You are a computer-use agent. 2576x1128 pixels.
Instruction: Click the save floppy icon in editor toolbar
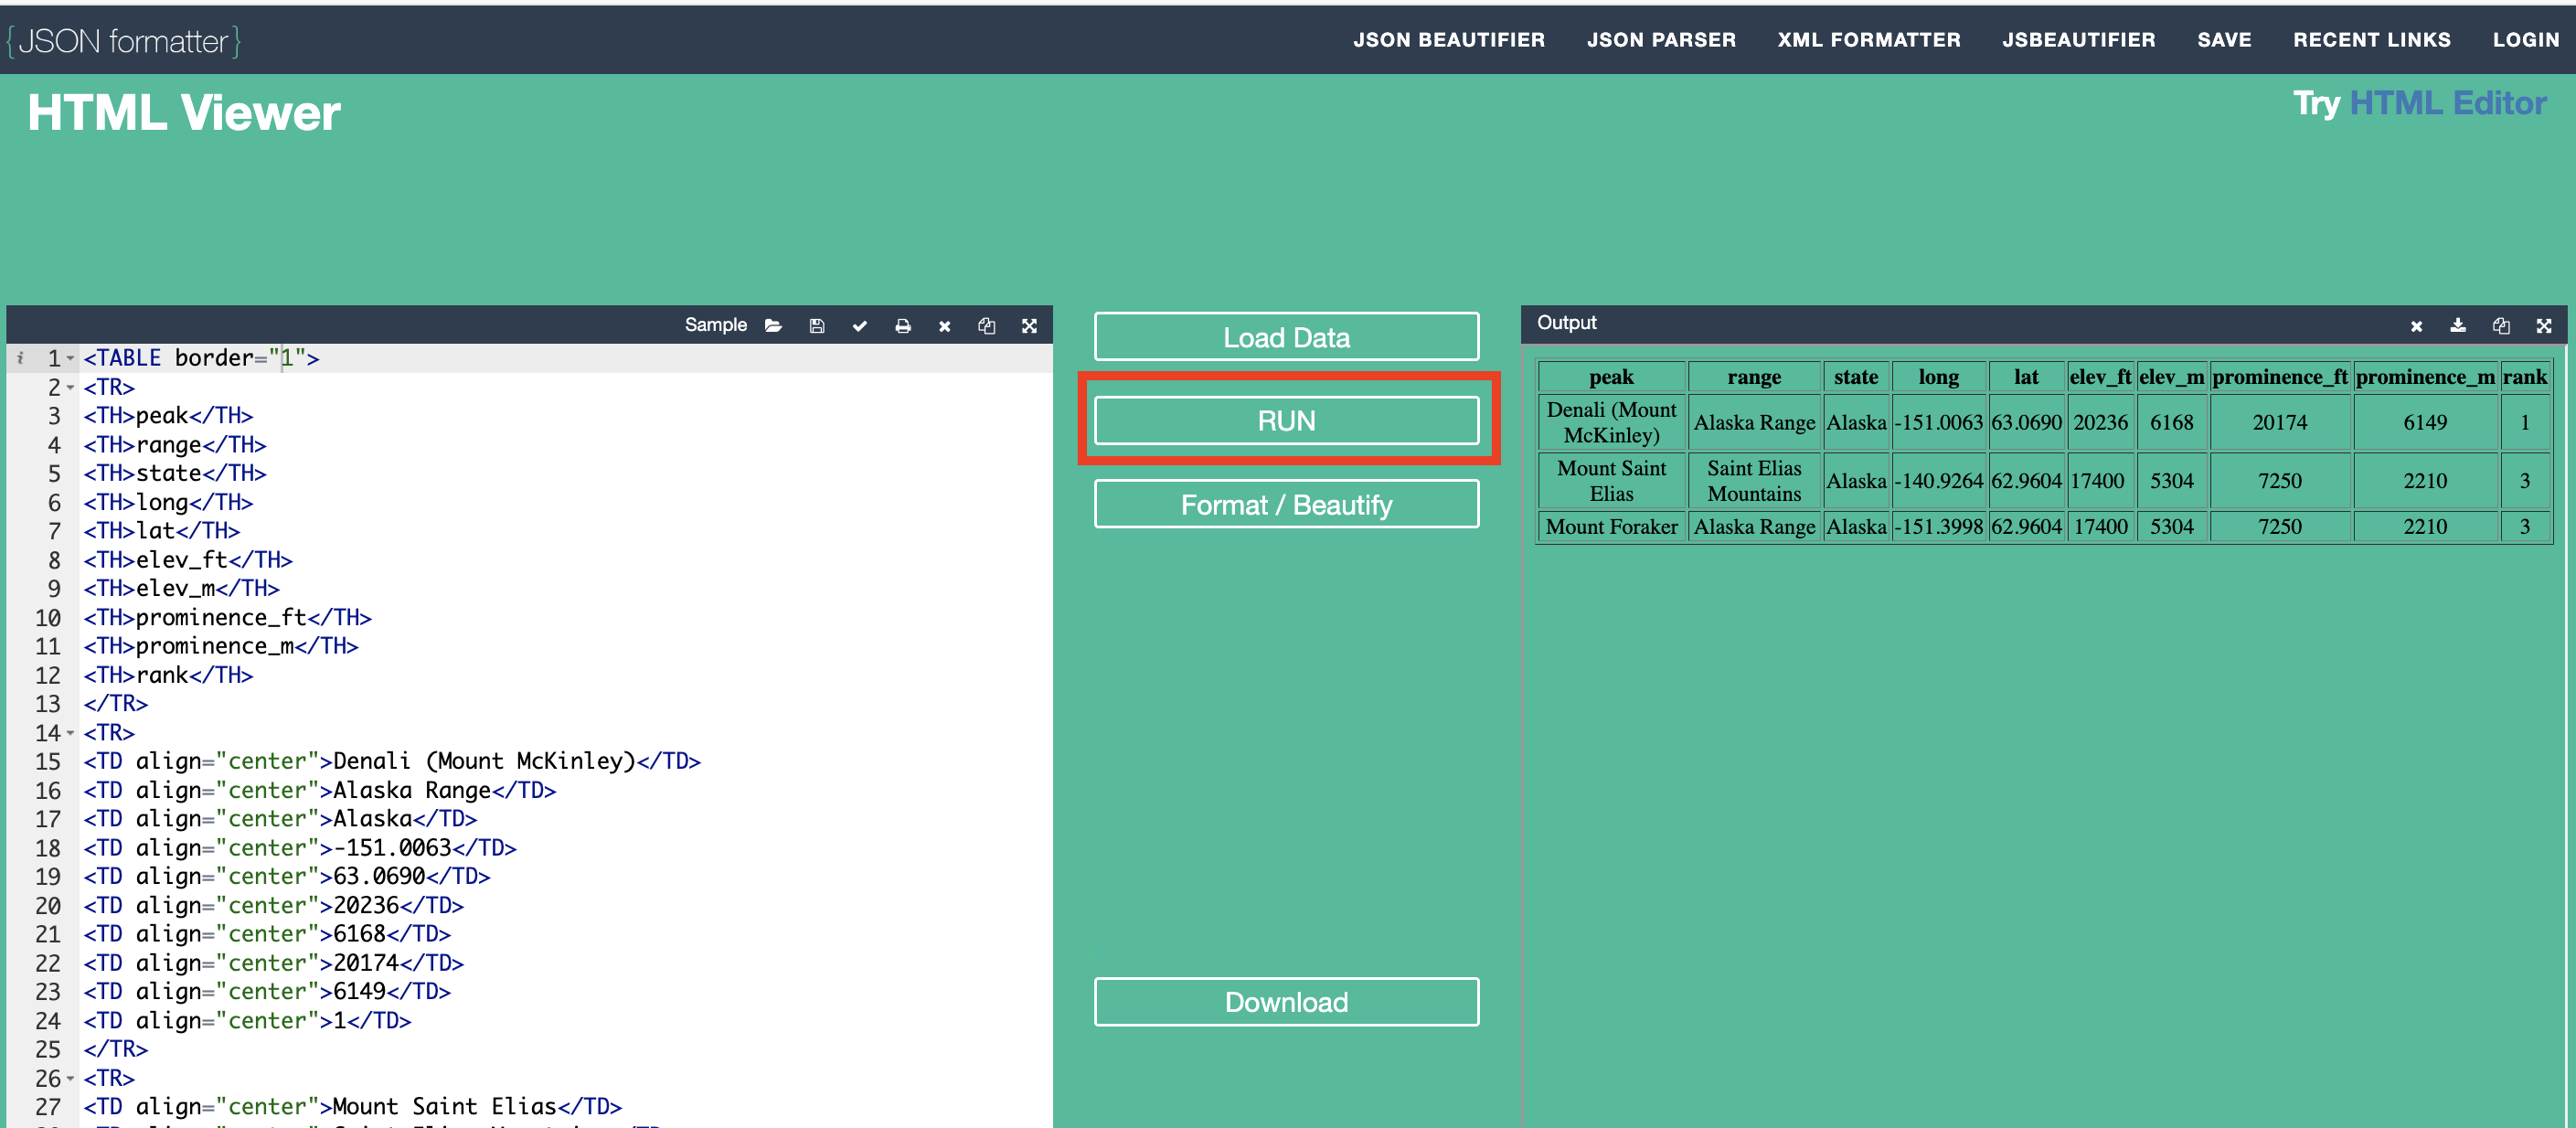(816, 326)
